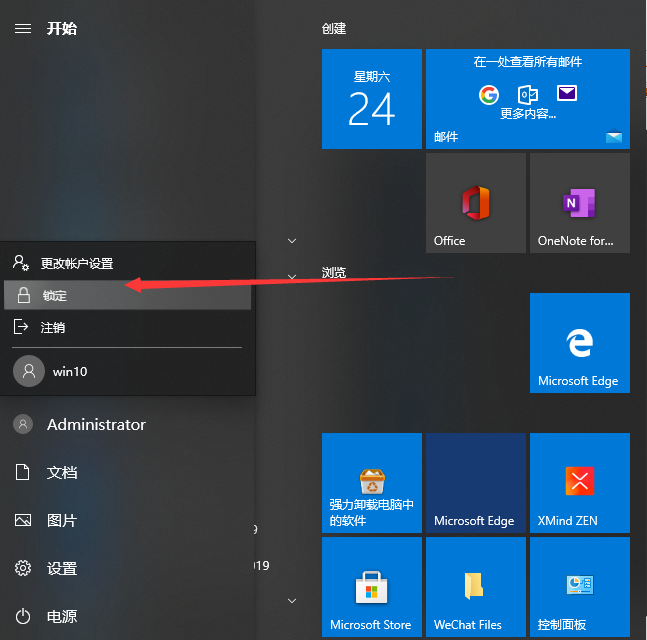Screen dimensions: 647x640
Task: Launch the XMind ZEN tile
Action: tap(579, 483)
